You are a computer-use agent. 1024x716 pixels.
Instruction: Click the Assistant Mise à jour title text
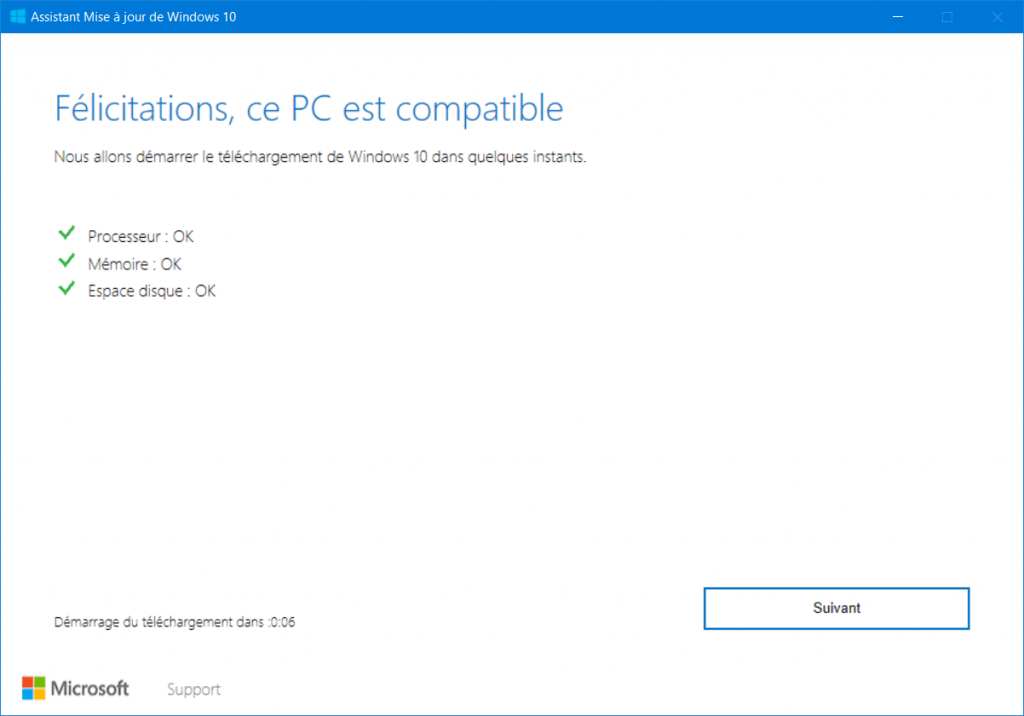click(133, 17)
